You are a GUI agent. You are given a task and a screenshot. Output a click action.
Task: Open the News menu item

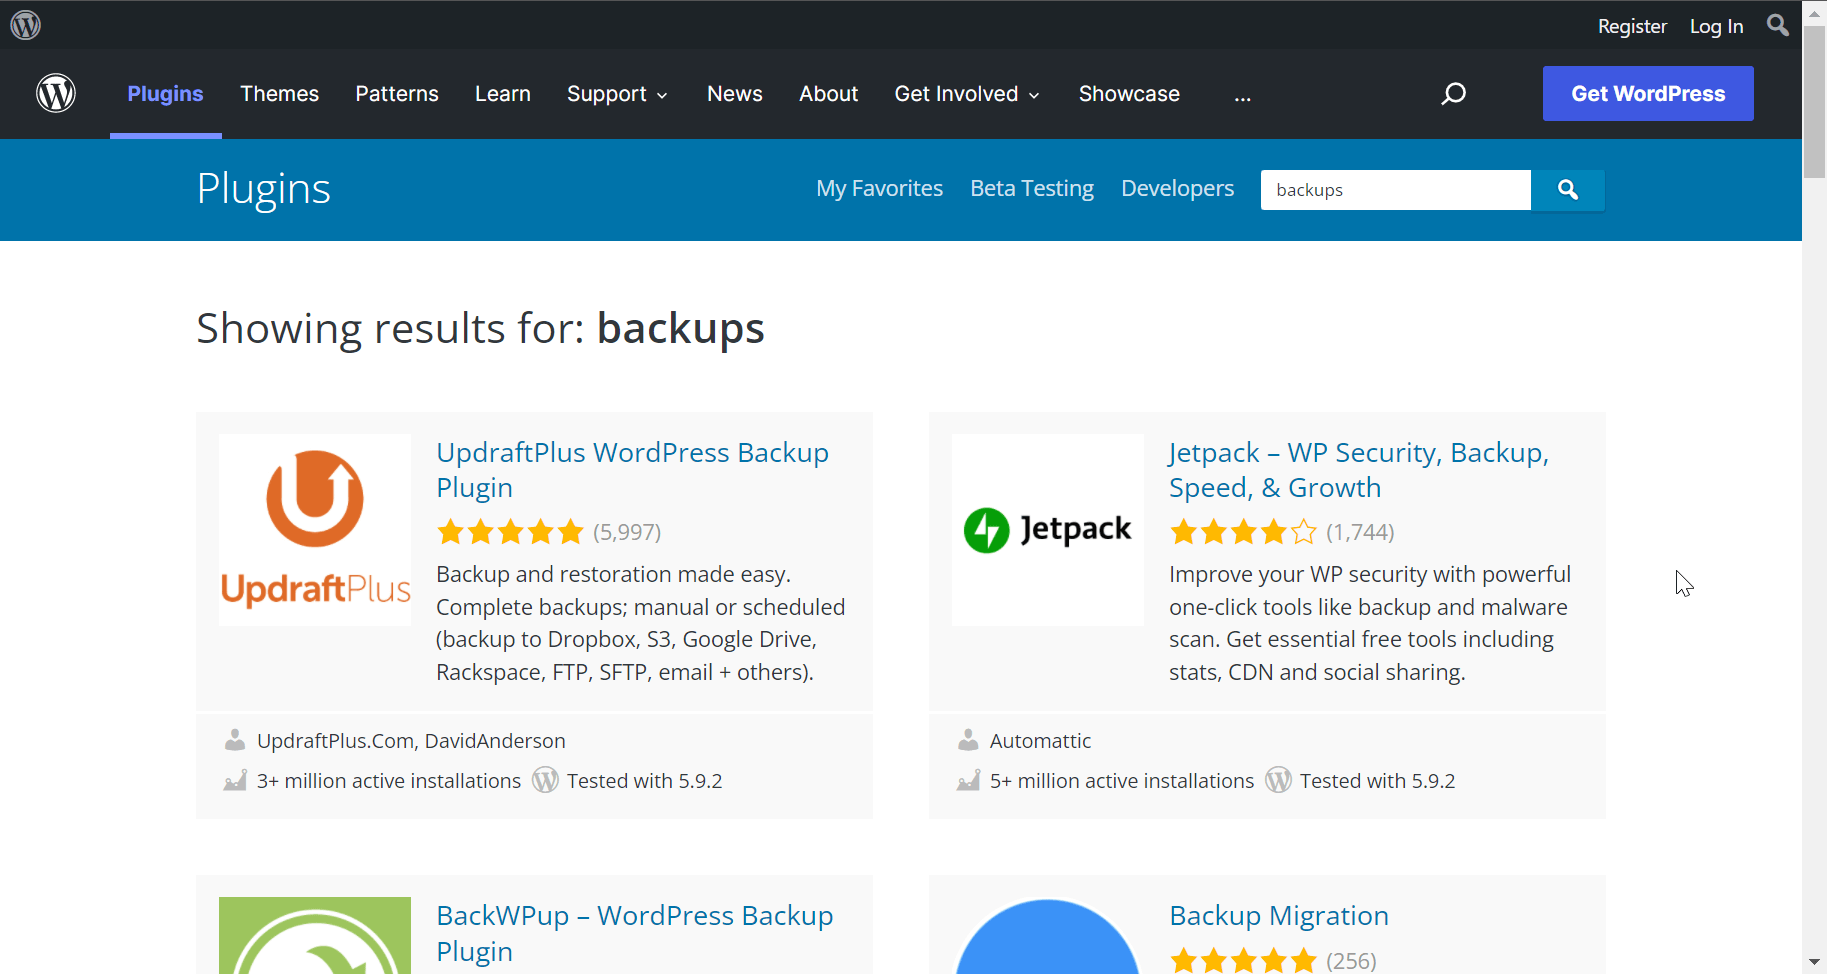click(x=734, y=93)
